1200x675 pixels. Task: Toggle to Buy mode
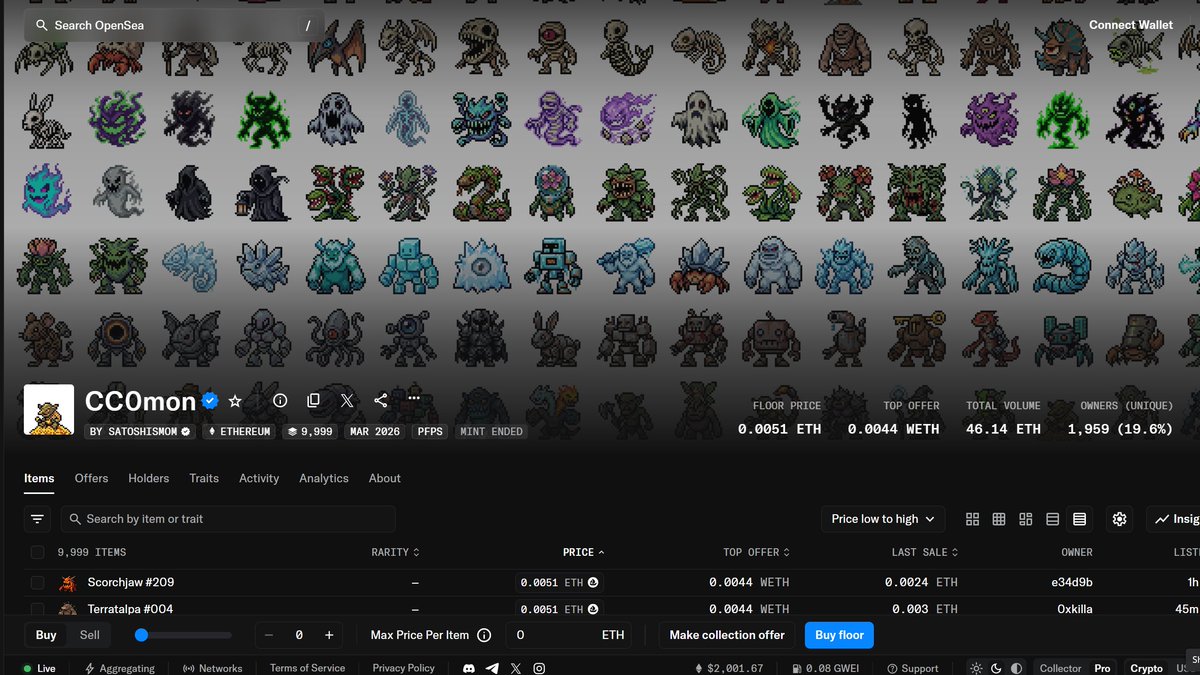[46, 635]
